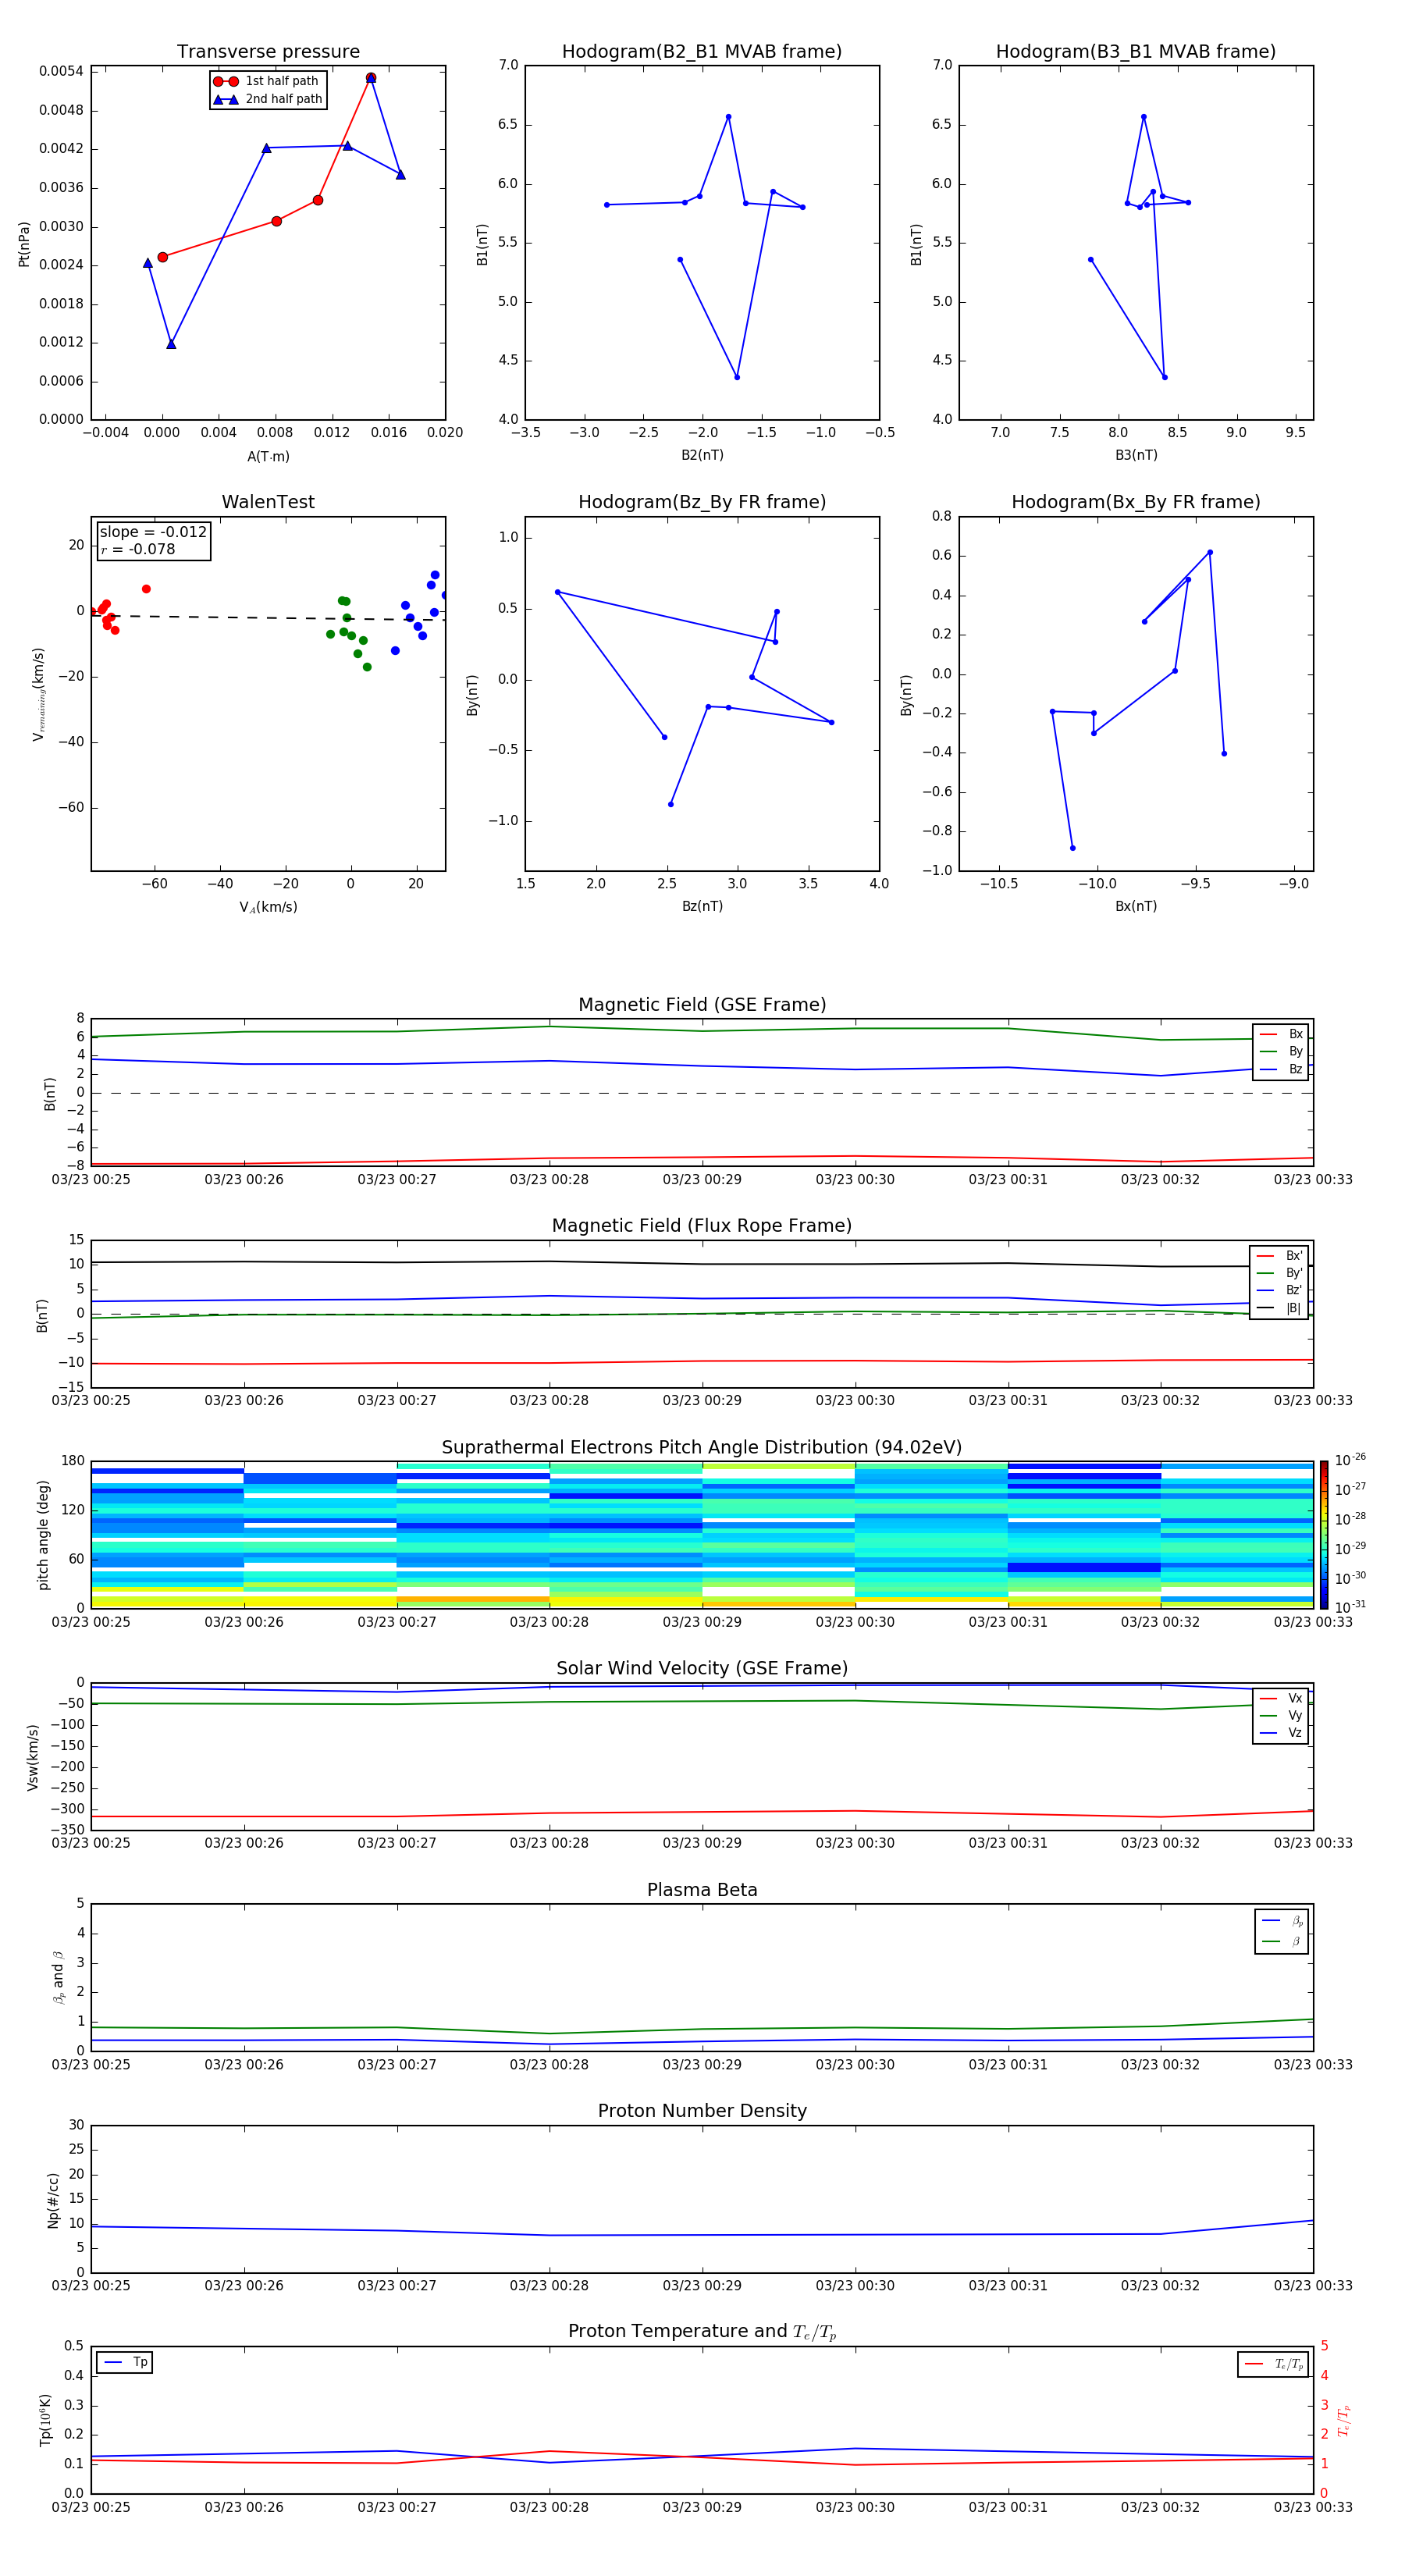Image resolution: width=1405 pixels, height=2576 pixels.
Task: Click the 'Hodogram(Bz_By FR frame)' title
Action: [x=702, y=502]
